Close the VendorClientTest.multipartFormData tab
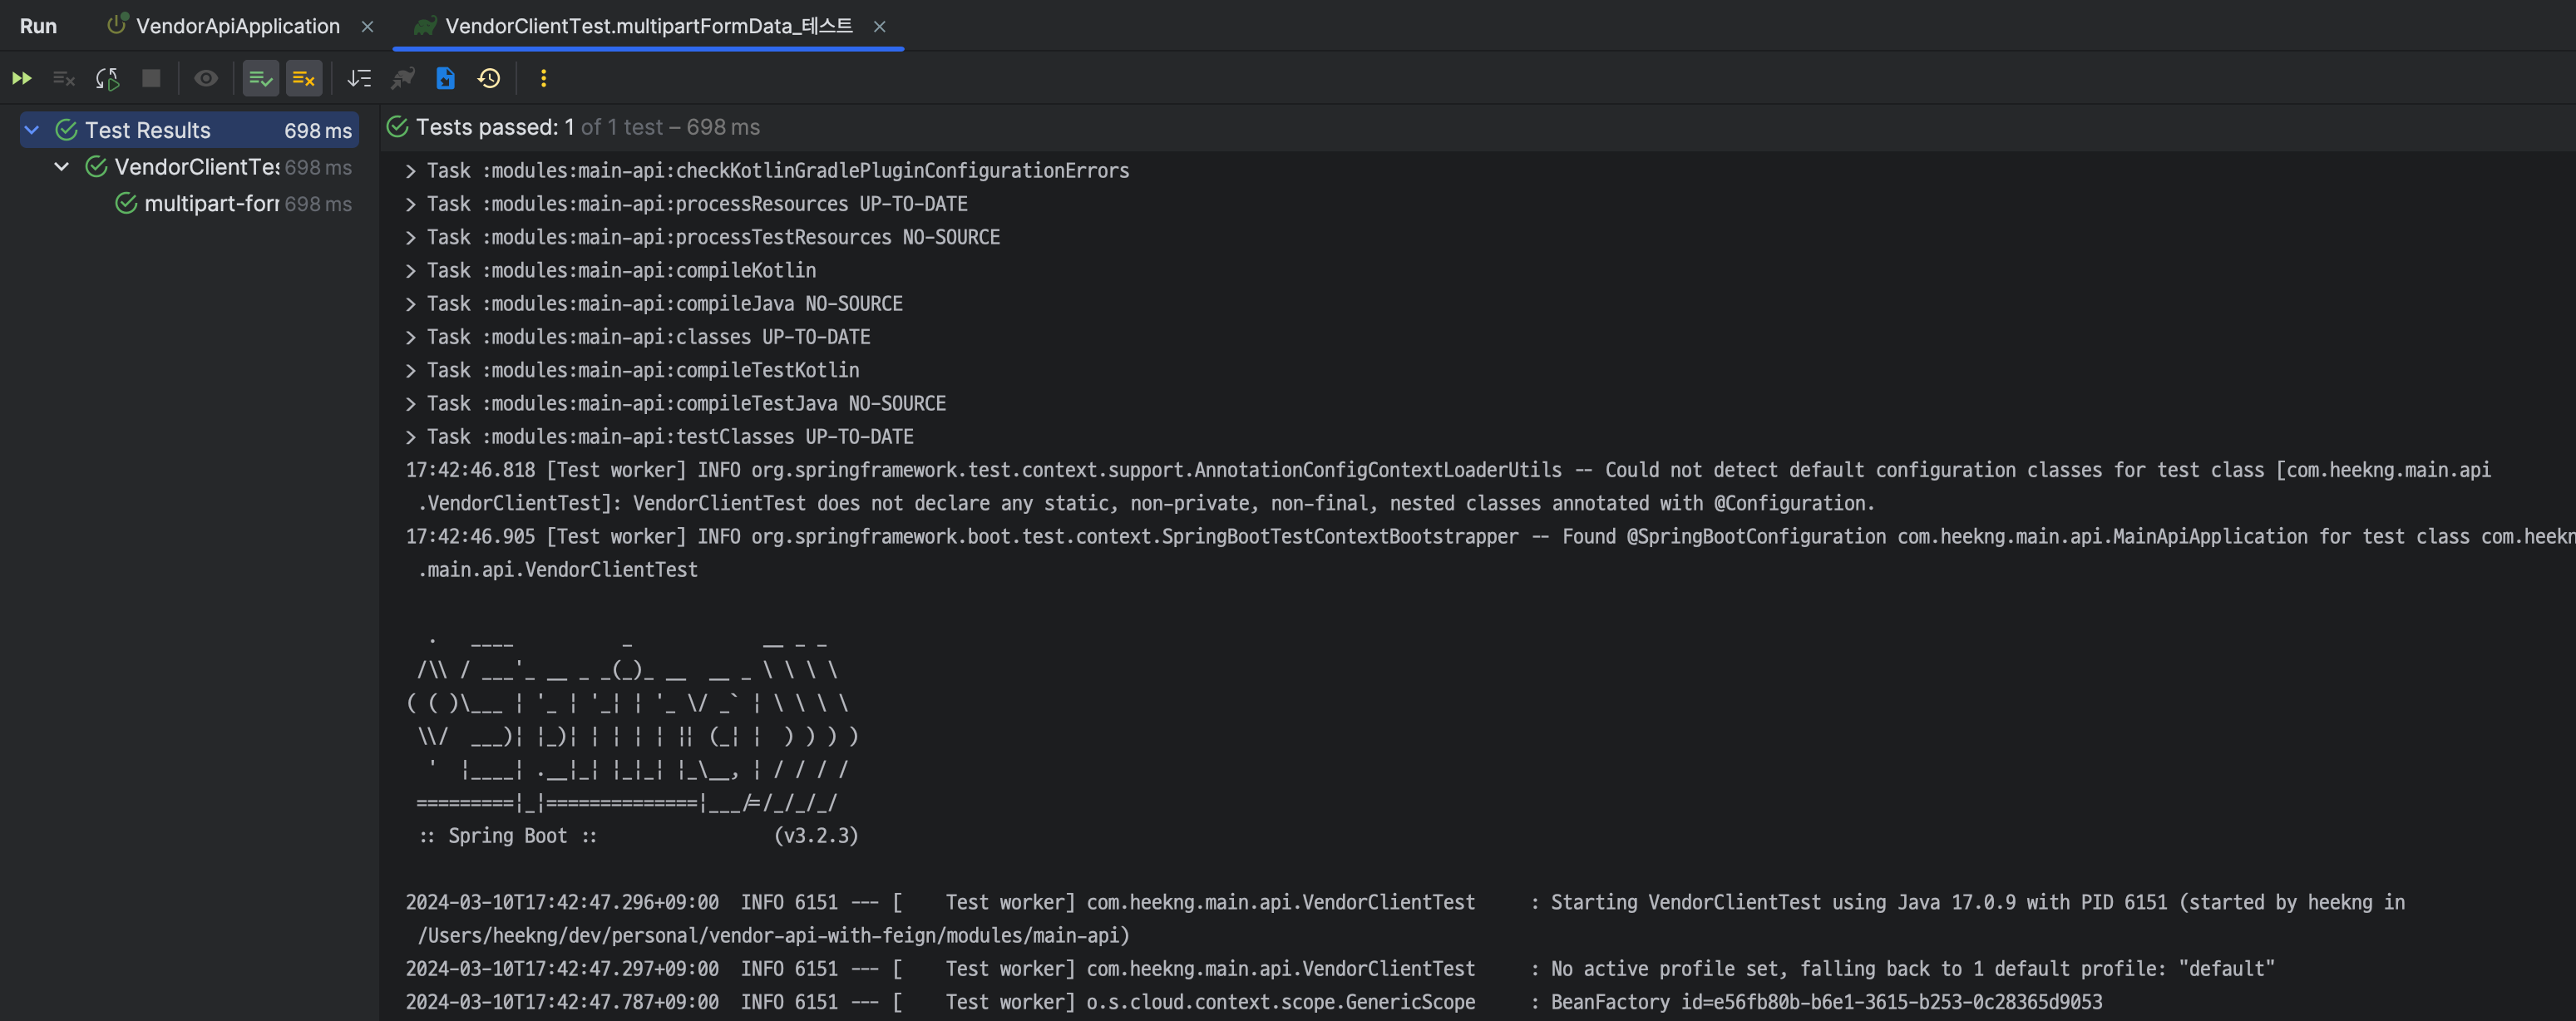Viewport: 2576px width, 1021px height. click(x=880, y=27)
